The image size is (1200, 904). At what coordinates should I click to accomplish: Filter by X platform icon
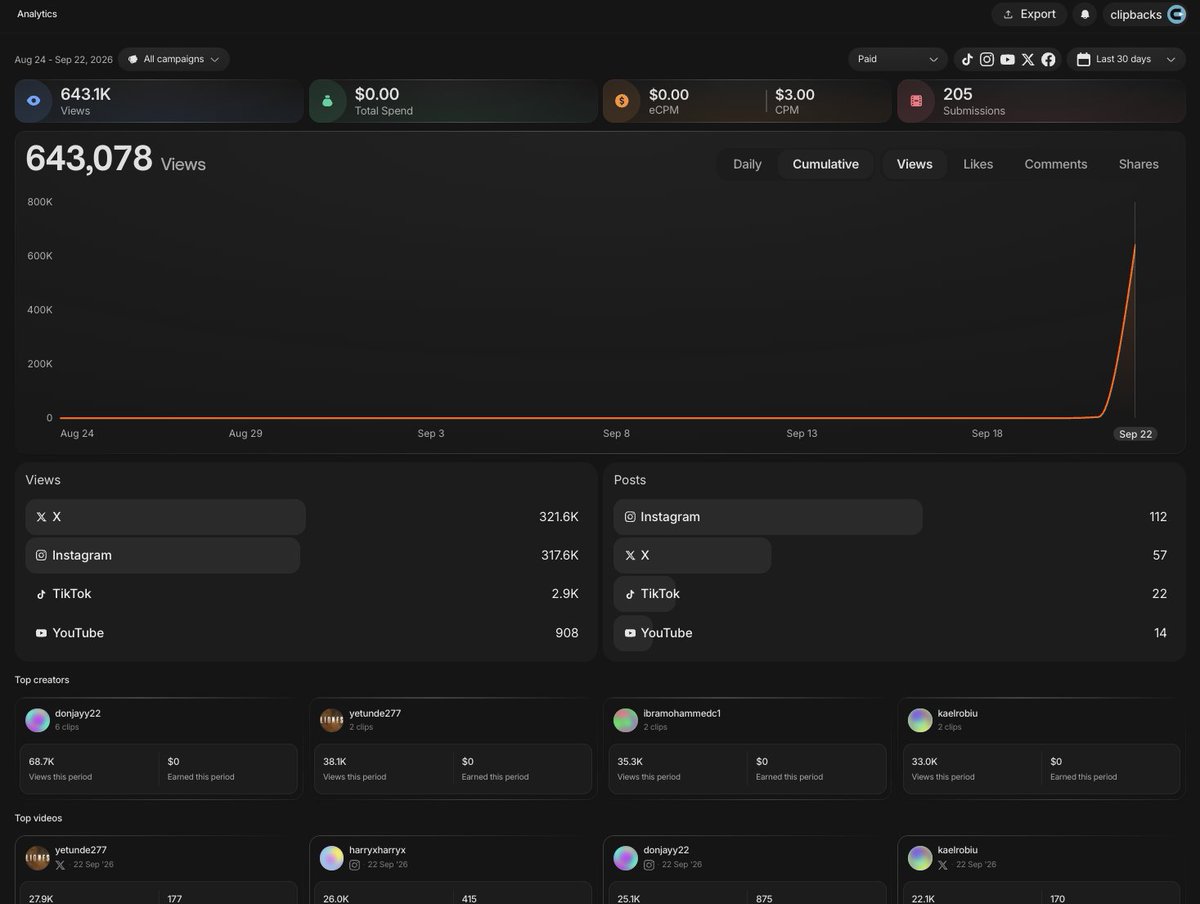(x=1028, y=59)
